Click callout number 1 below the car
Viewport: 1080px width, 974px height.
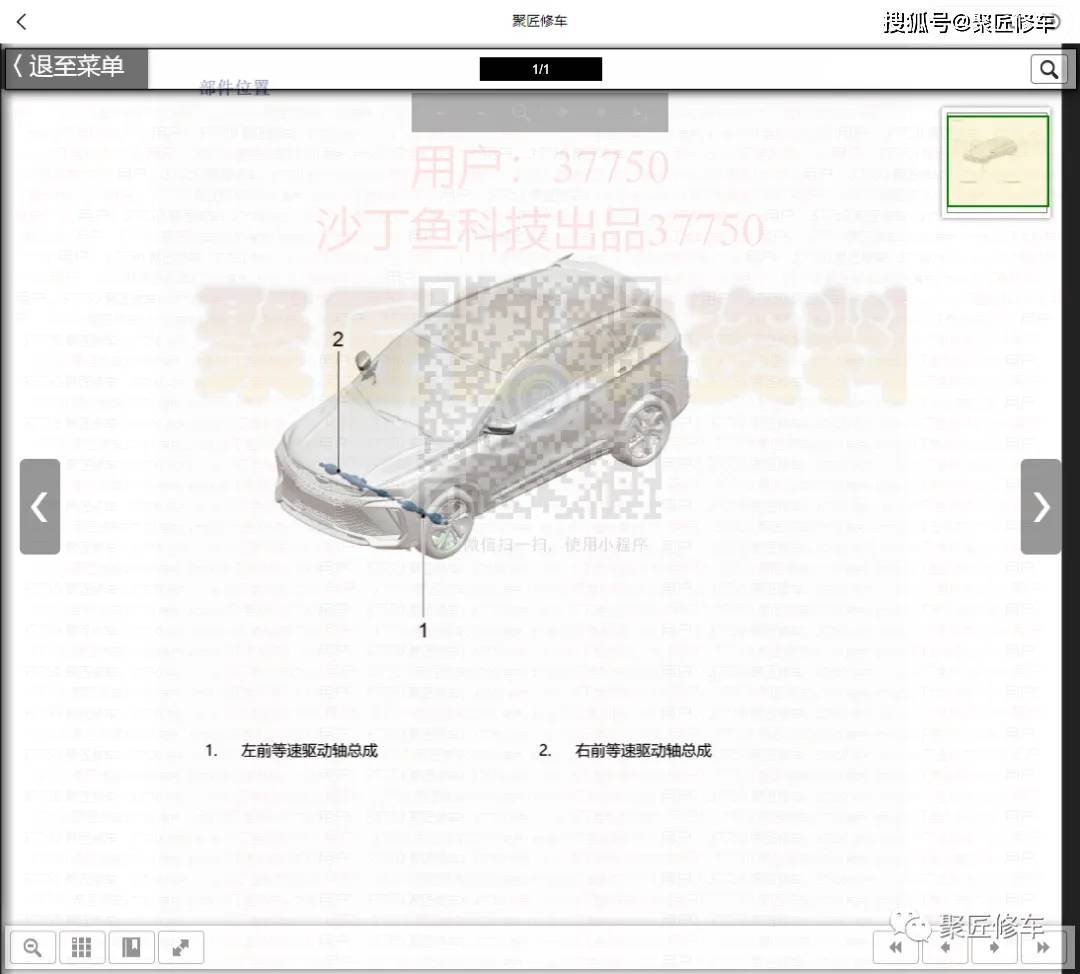point(424,630)
